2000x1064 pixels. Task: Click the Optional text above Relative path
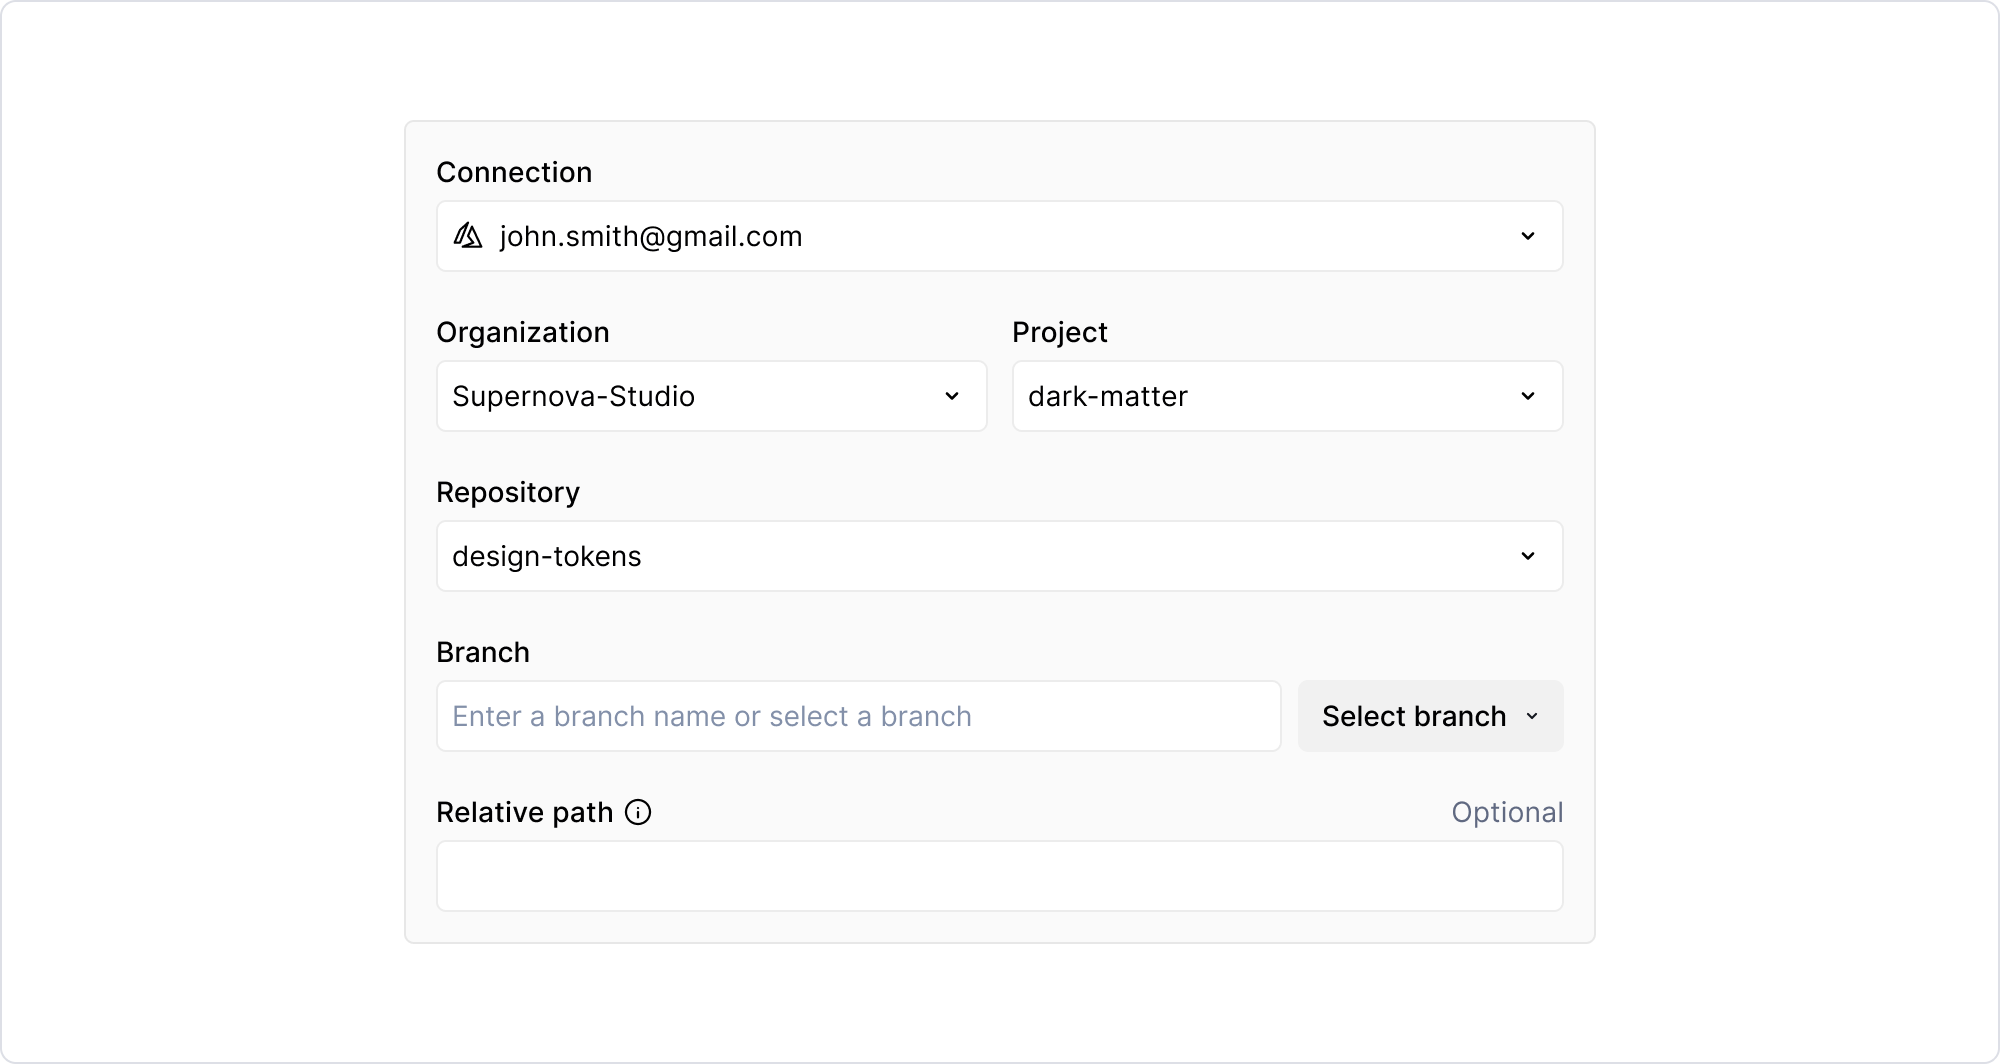pos(1506,812)
